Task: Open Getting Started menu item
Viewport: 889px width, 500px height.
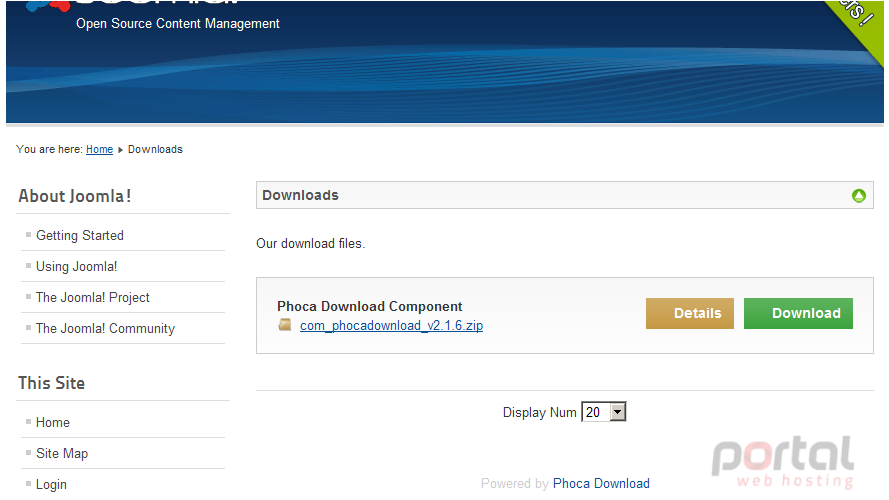Action: pyautogui.click(x=79, y=235)
